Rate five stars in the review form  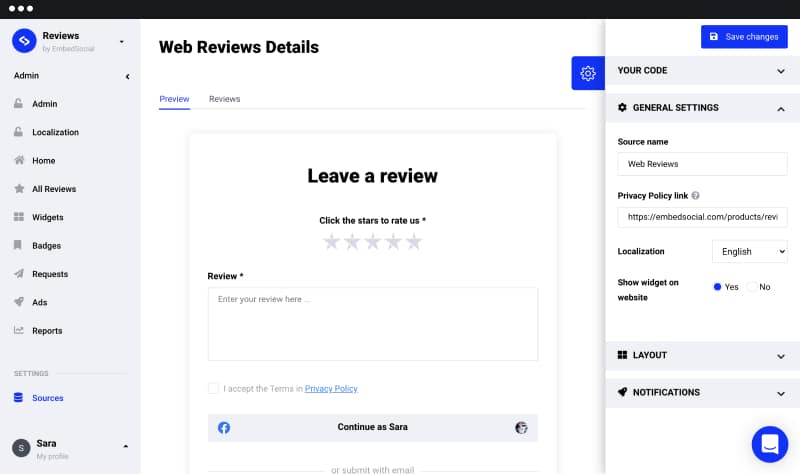point(414,241)
